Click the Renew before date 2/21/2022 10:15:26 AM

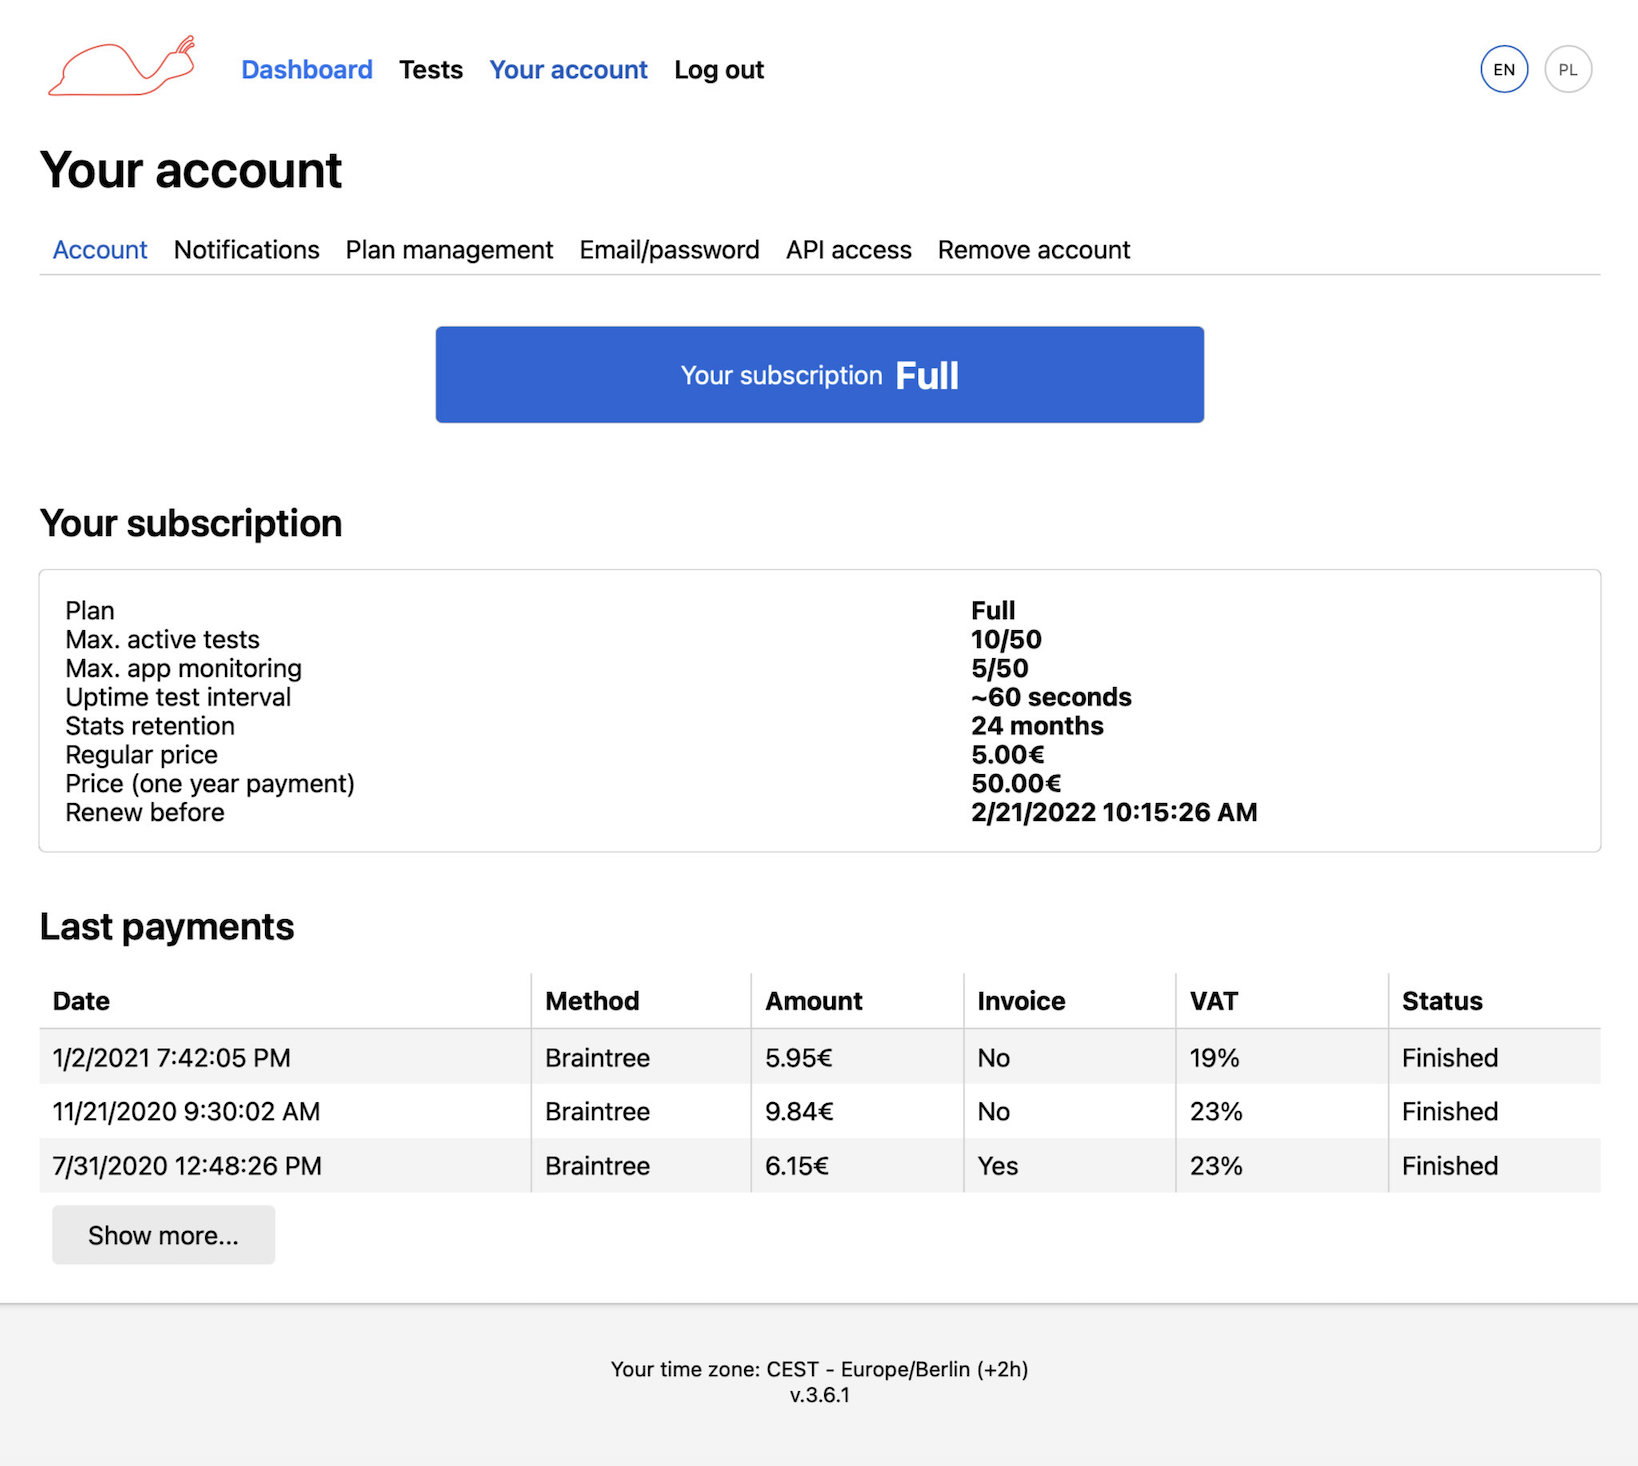[x=1114, y=812]
